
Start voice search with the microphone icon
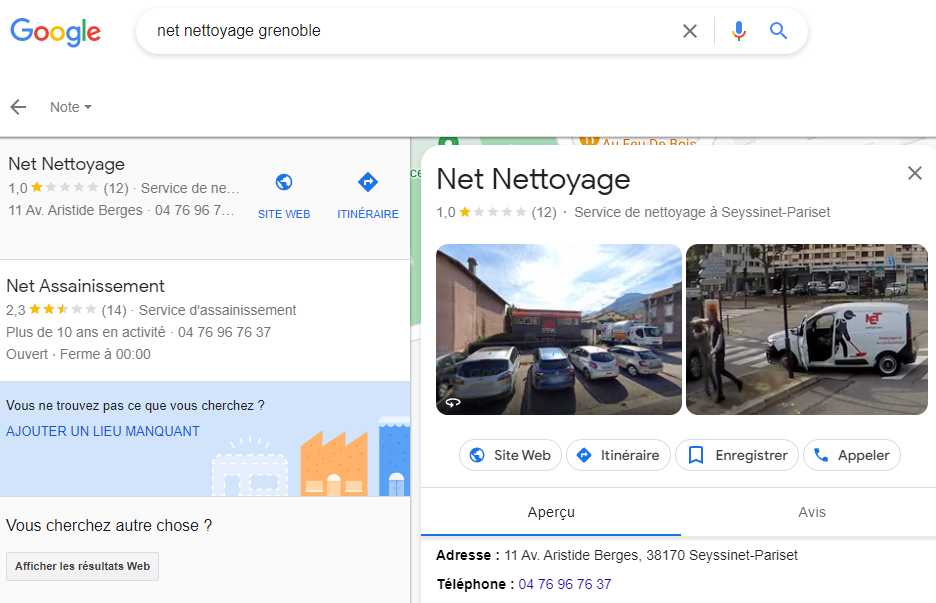pos(738,31)
